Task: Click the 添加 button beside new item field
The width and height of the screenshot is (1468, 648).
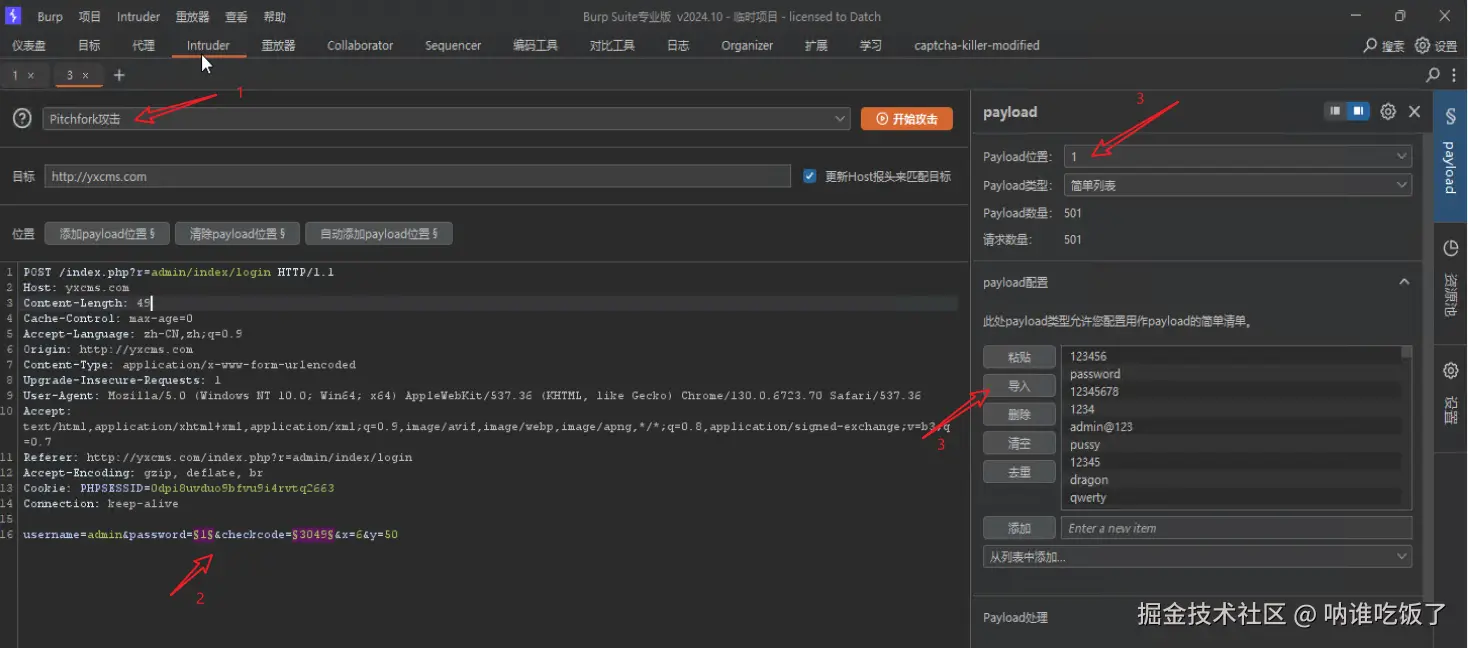Action: [1019, 528]
